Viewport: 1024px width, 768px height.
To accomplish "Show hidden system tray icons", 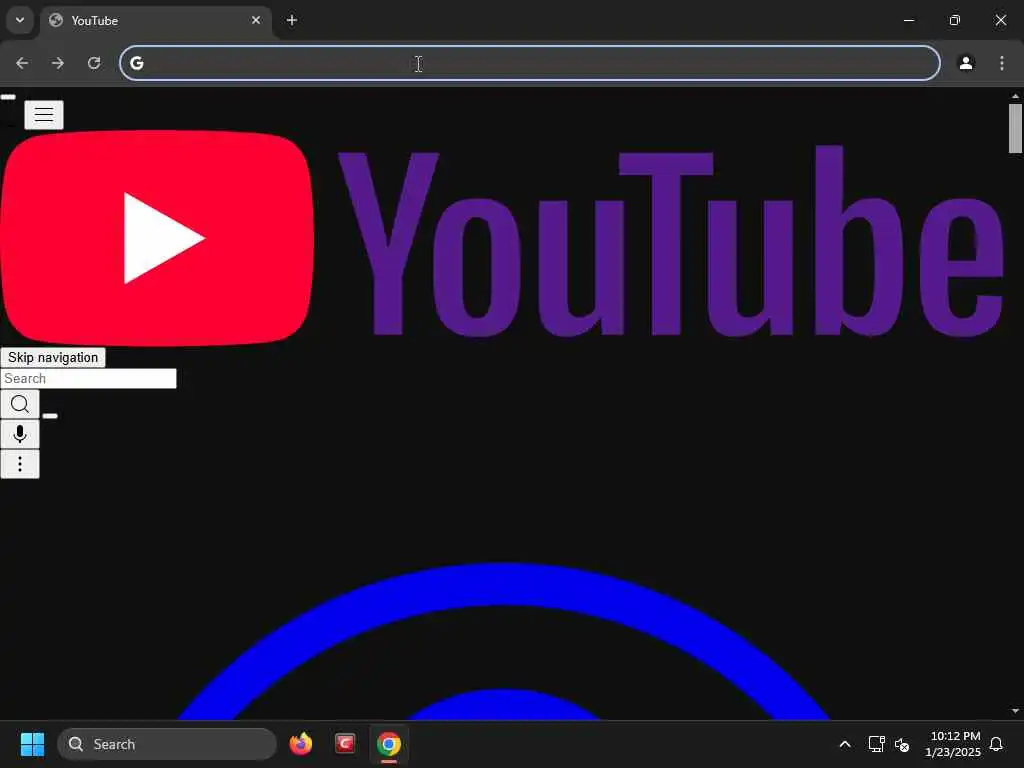I will [844, 744].
